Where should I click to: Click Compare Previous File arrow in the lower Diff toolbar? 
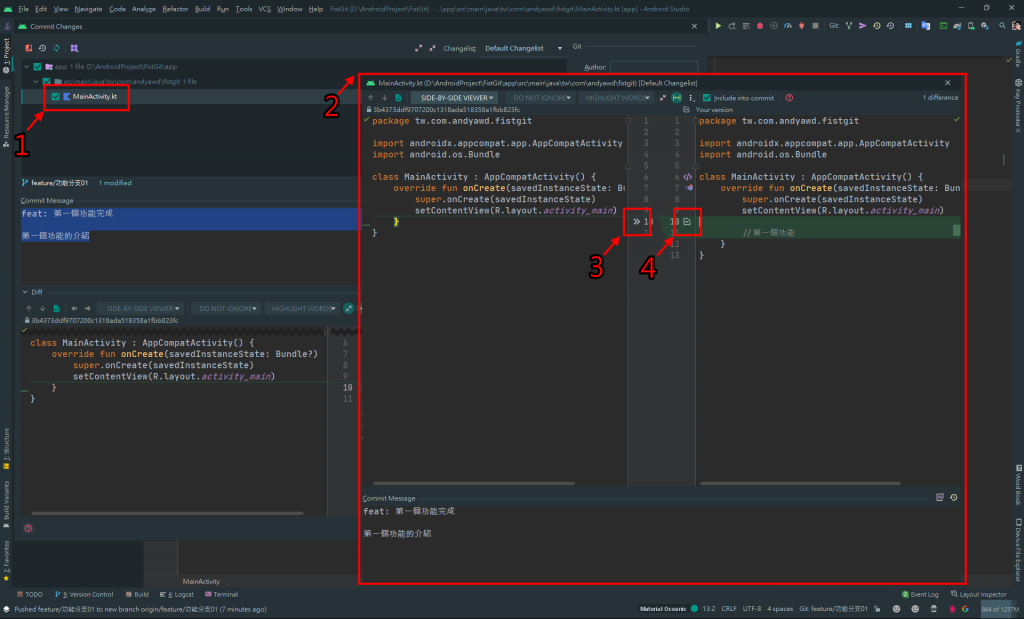(74, 308)
